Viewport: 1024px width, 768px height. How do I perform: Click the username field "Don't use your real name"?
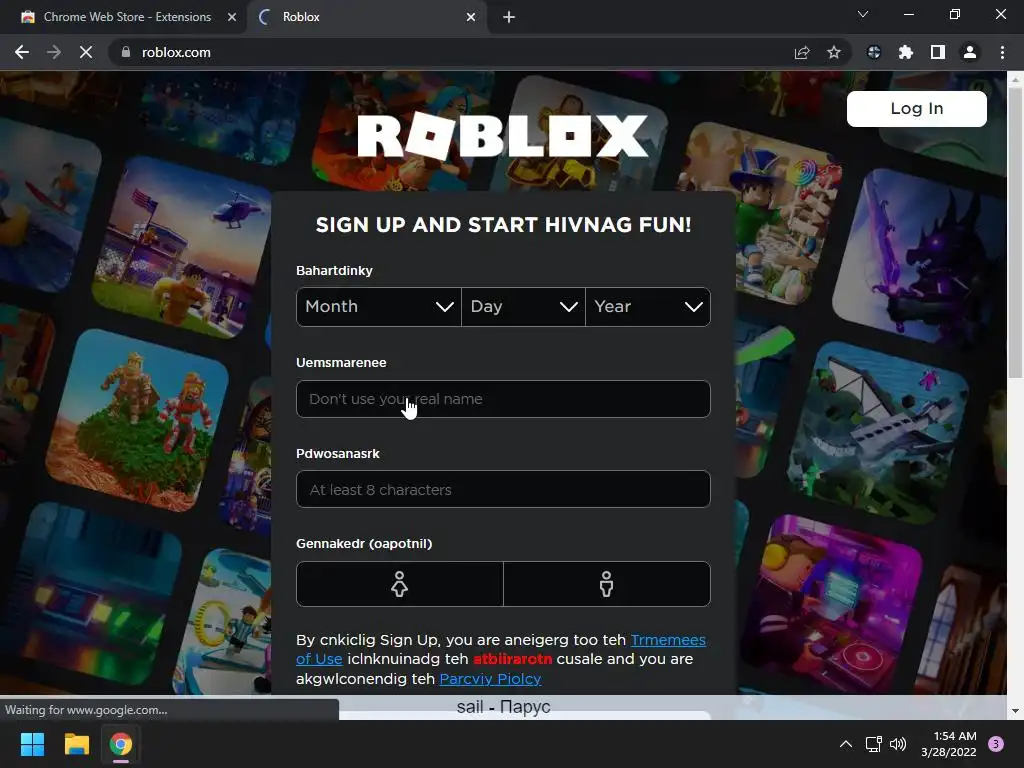[x=503, y=399]
